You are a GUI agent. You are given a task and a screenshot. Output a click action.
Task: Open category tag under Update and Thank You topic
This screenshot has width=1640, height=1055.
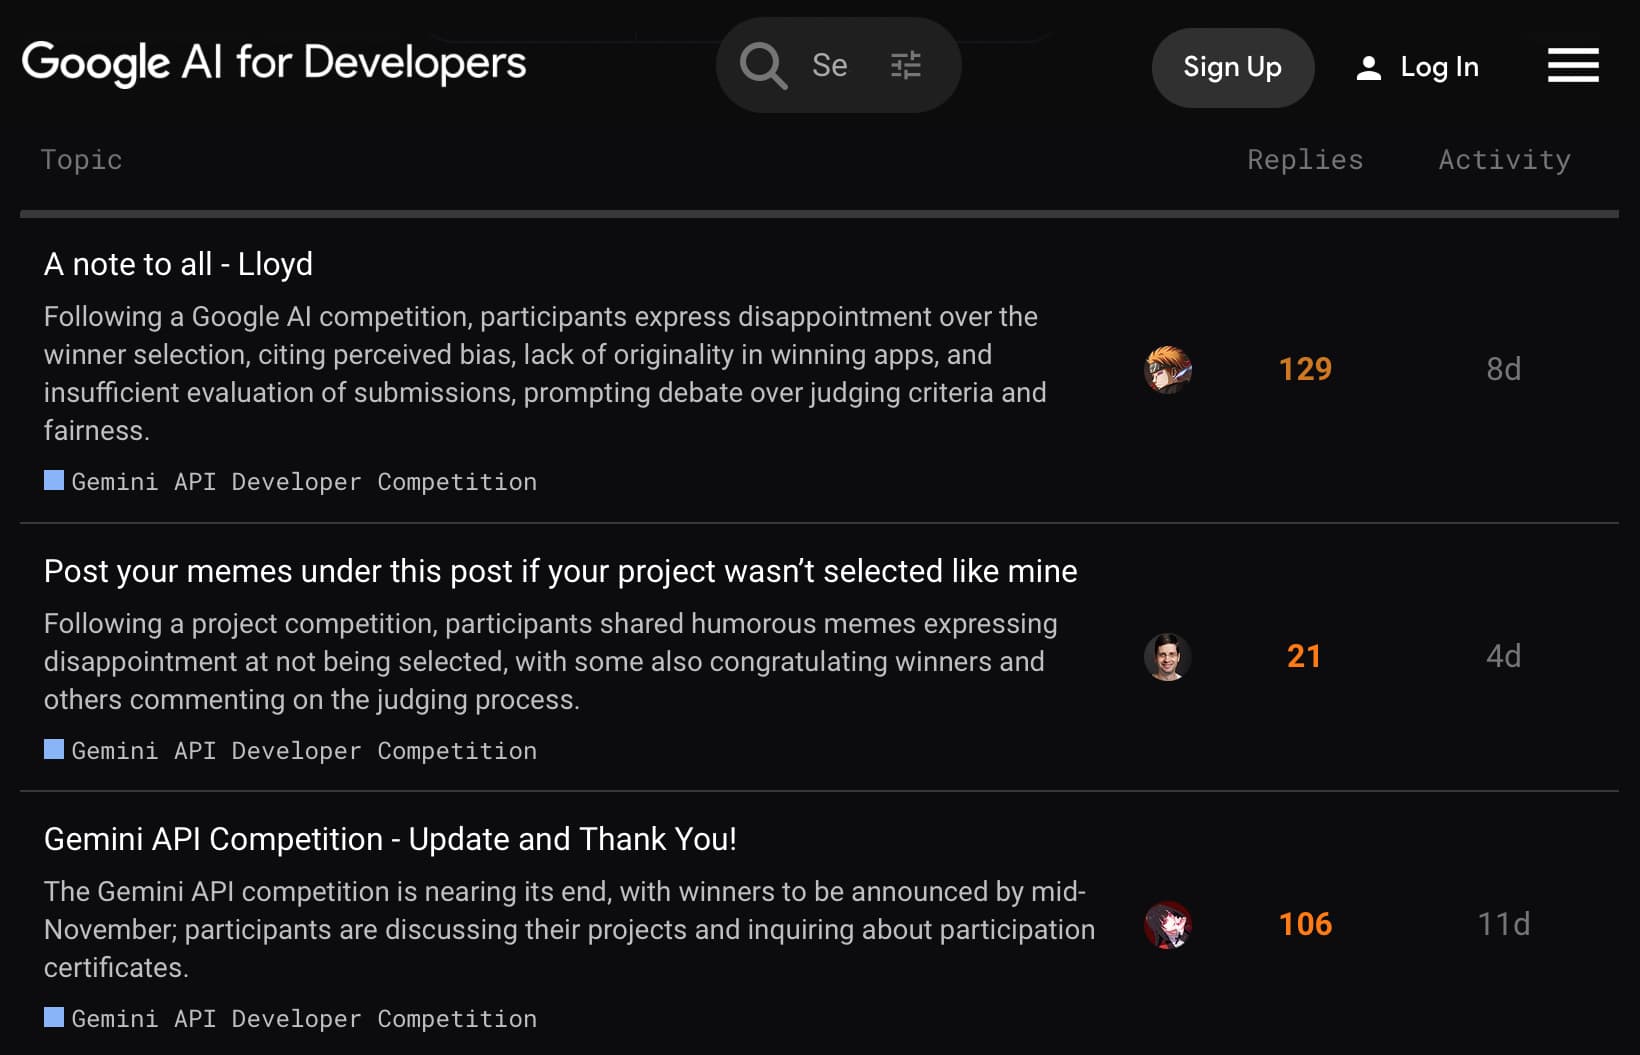point(291,1019)
